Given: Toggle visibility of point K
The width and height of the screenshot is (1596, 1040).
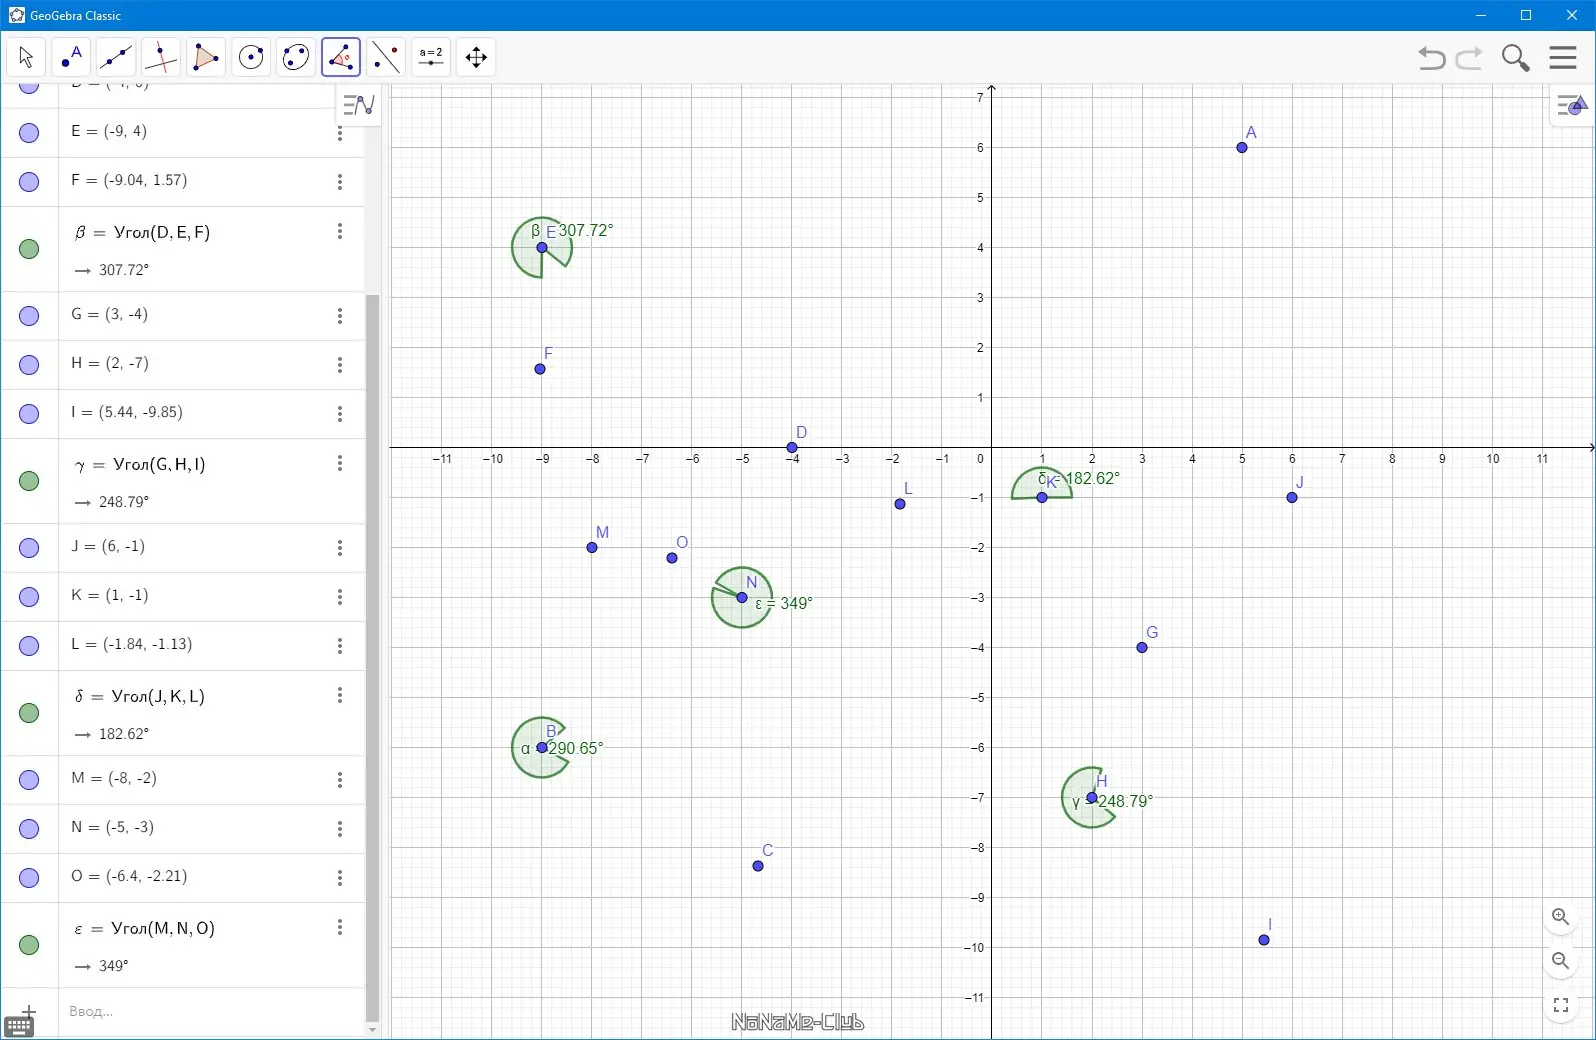Looking at the screenshot, I should pyautogui.click(x=29, y=597).
